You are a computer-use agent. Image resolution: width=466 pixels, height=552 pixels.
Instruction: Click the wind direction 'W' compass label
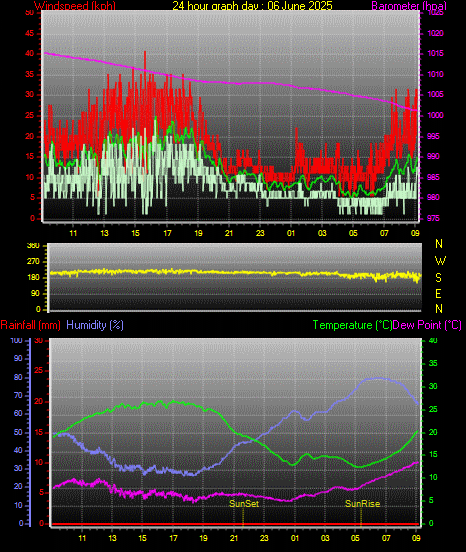[440, 261]
